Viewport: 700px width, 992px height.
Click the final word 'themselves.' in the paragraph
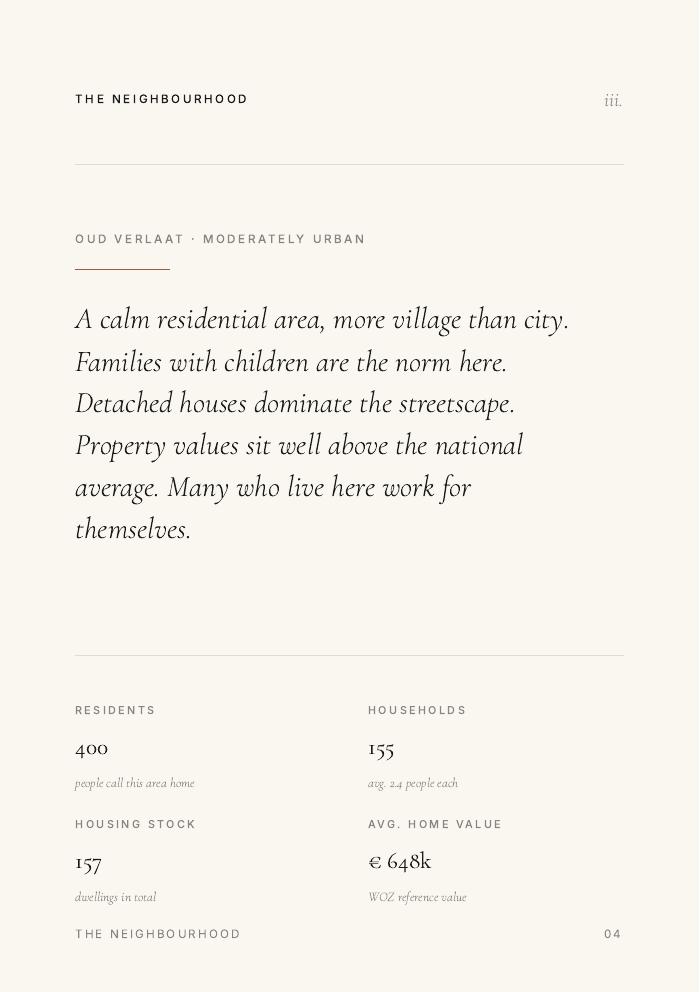point(133,530)
